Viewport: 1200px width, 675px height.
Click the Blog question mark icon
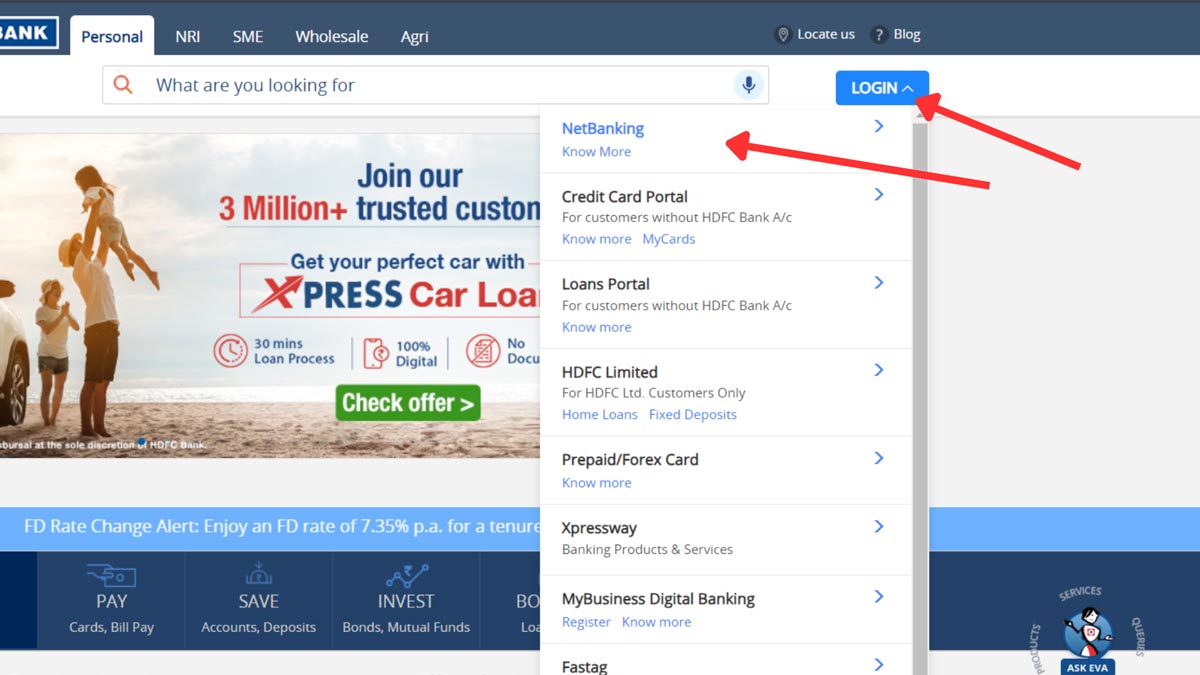click(x=878, y=34)
